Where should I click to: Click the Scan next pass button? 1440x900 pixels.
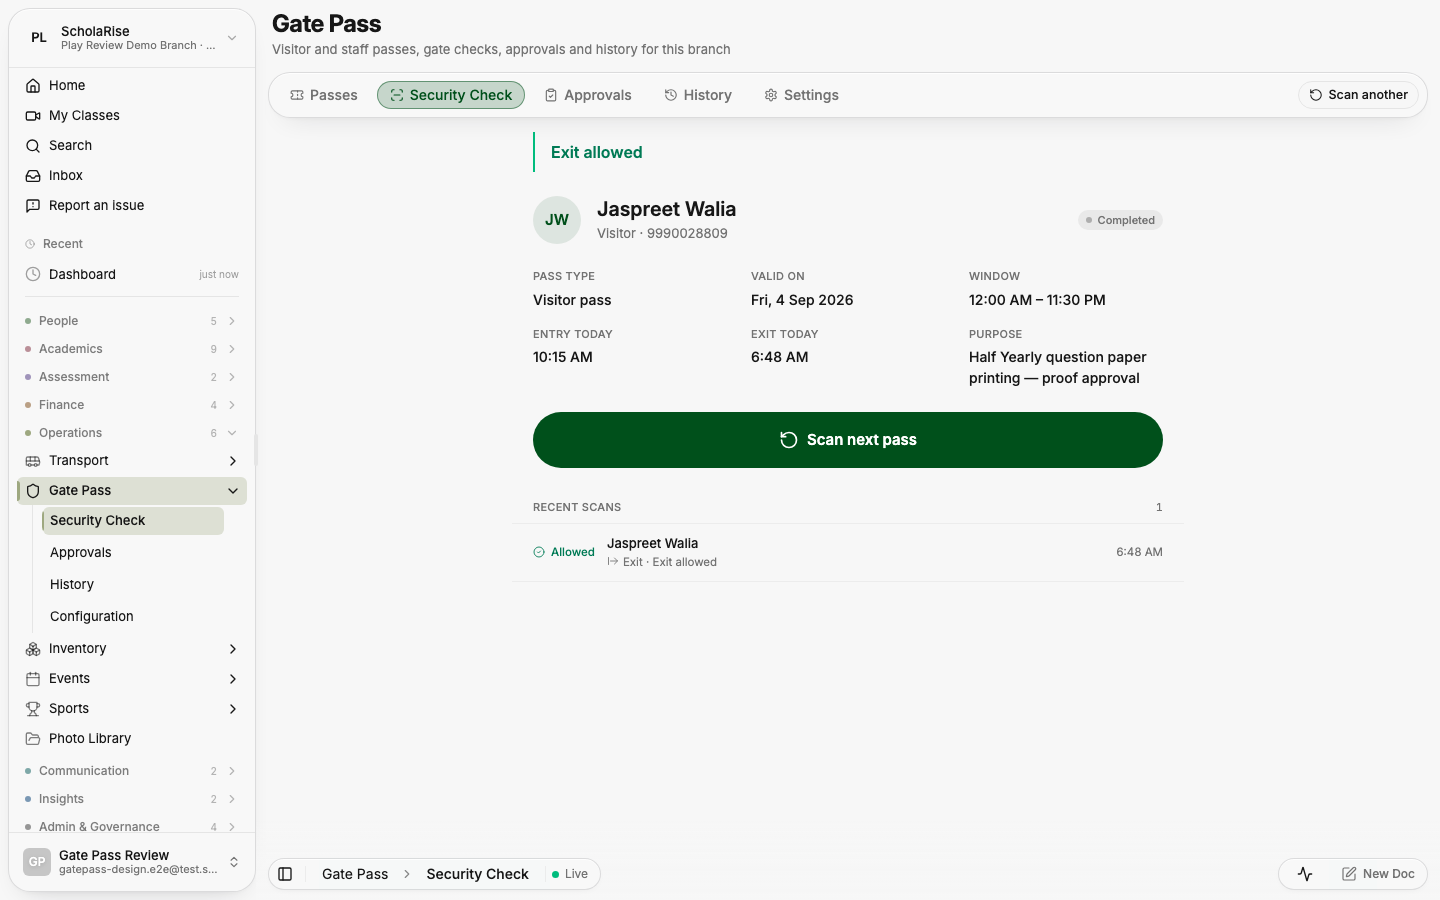coord(848,440)
